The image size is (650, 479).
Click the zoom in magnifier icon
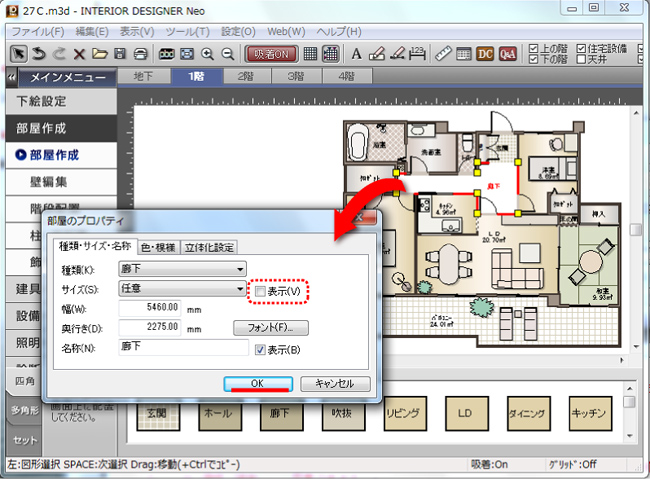tap(208, 53)
